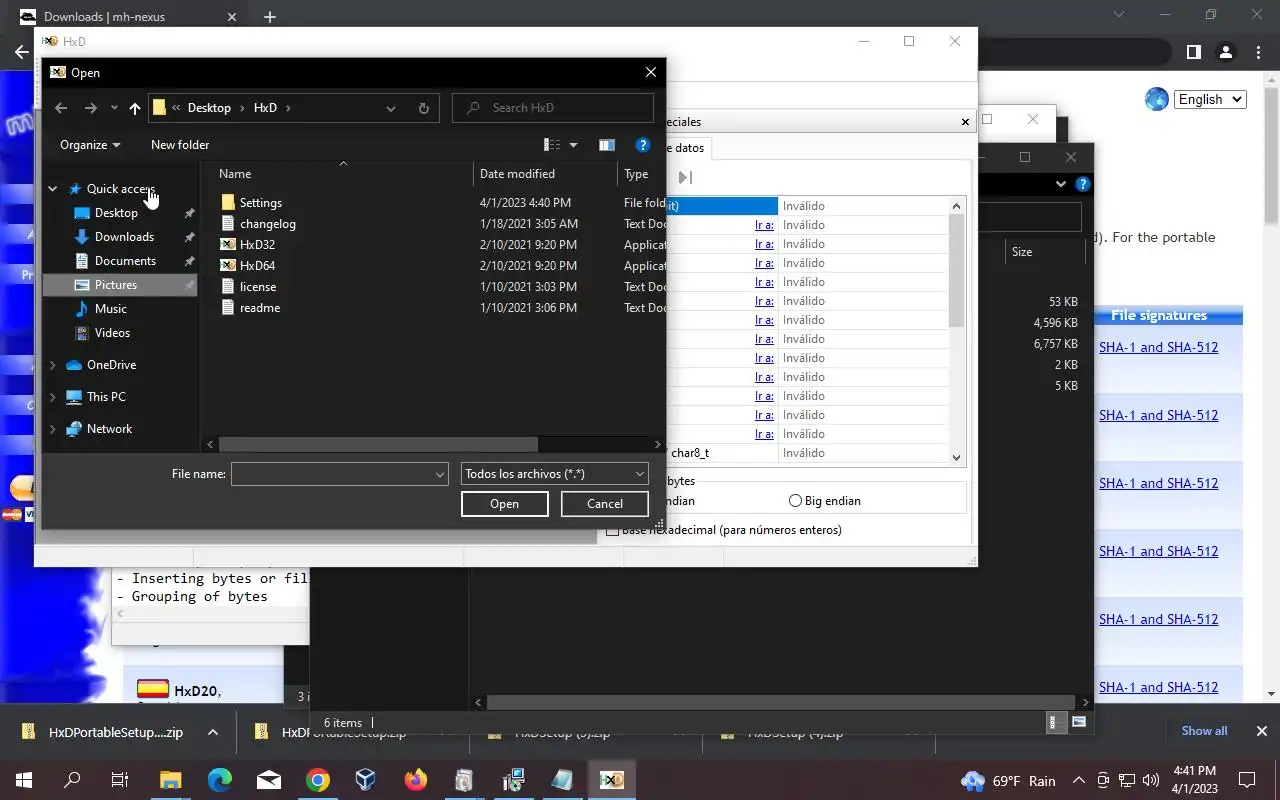Refresh the HxD folder listing
Screen dimensions: 1280x800
(424, 108)
